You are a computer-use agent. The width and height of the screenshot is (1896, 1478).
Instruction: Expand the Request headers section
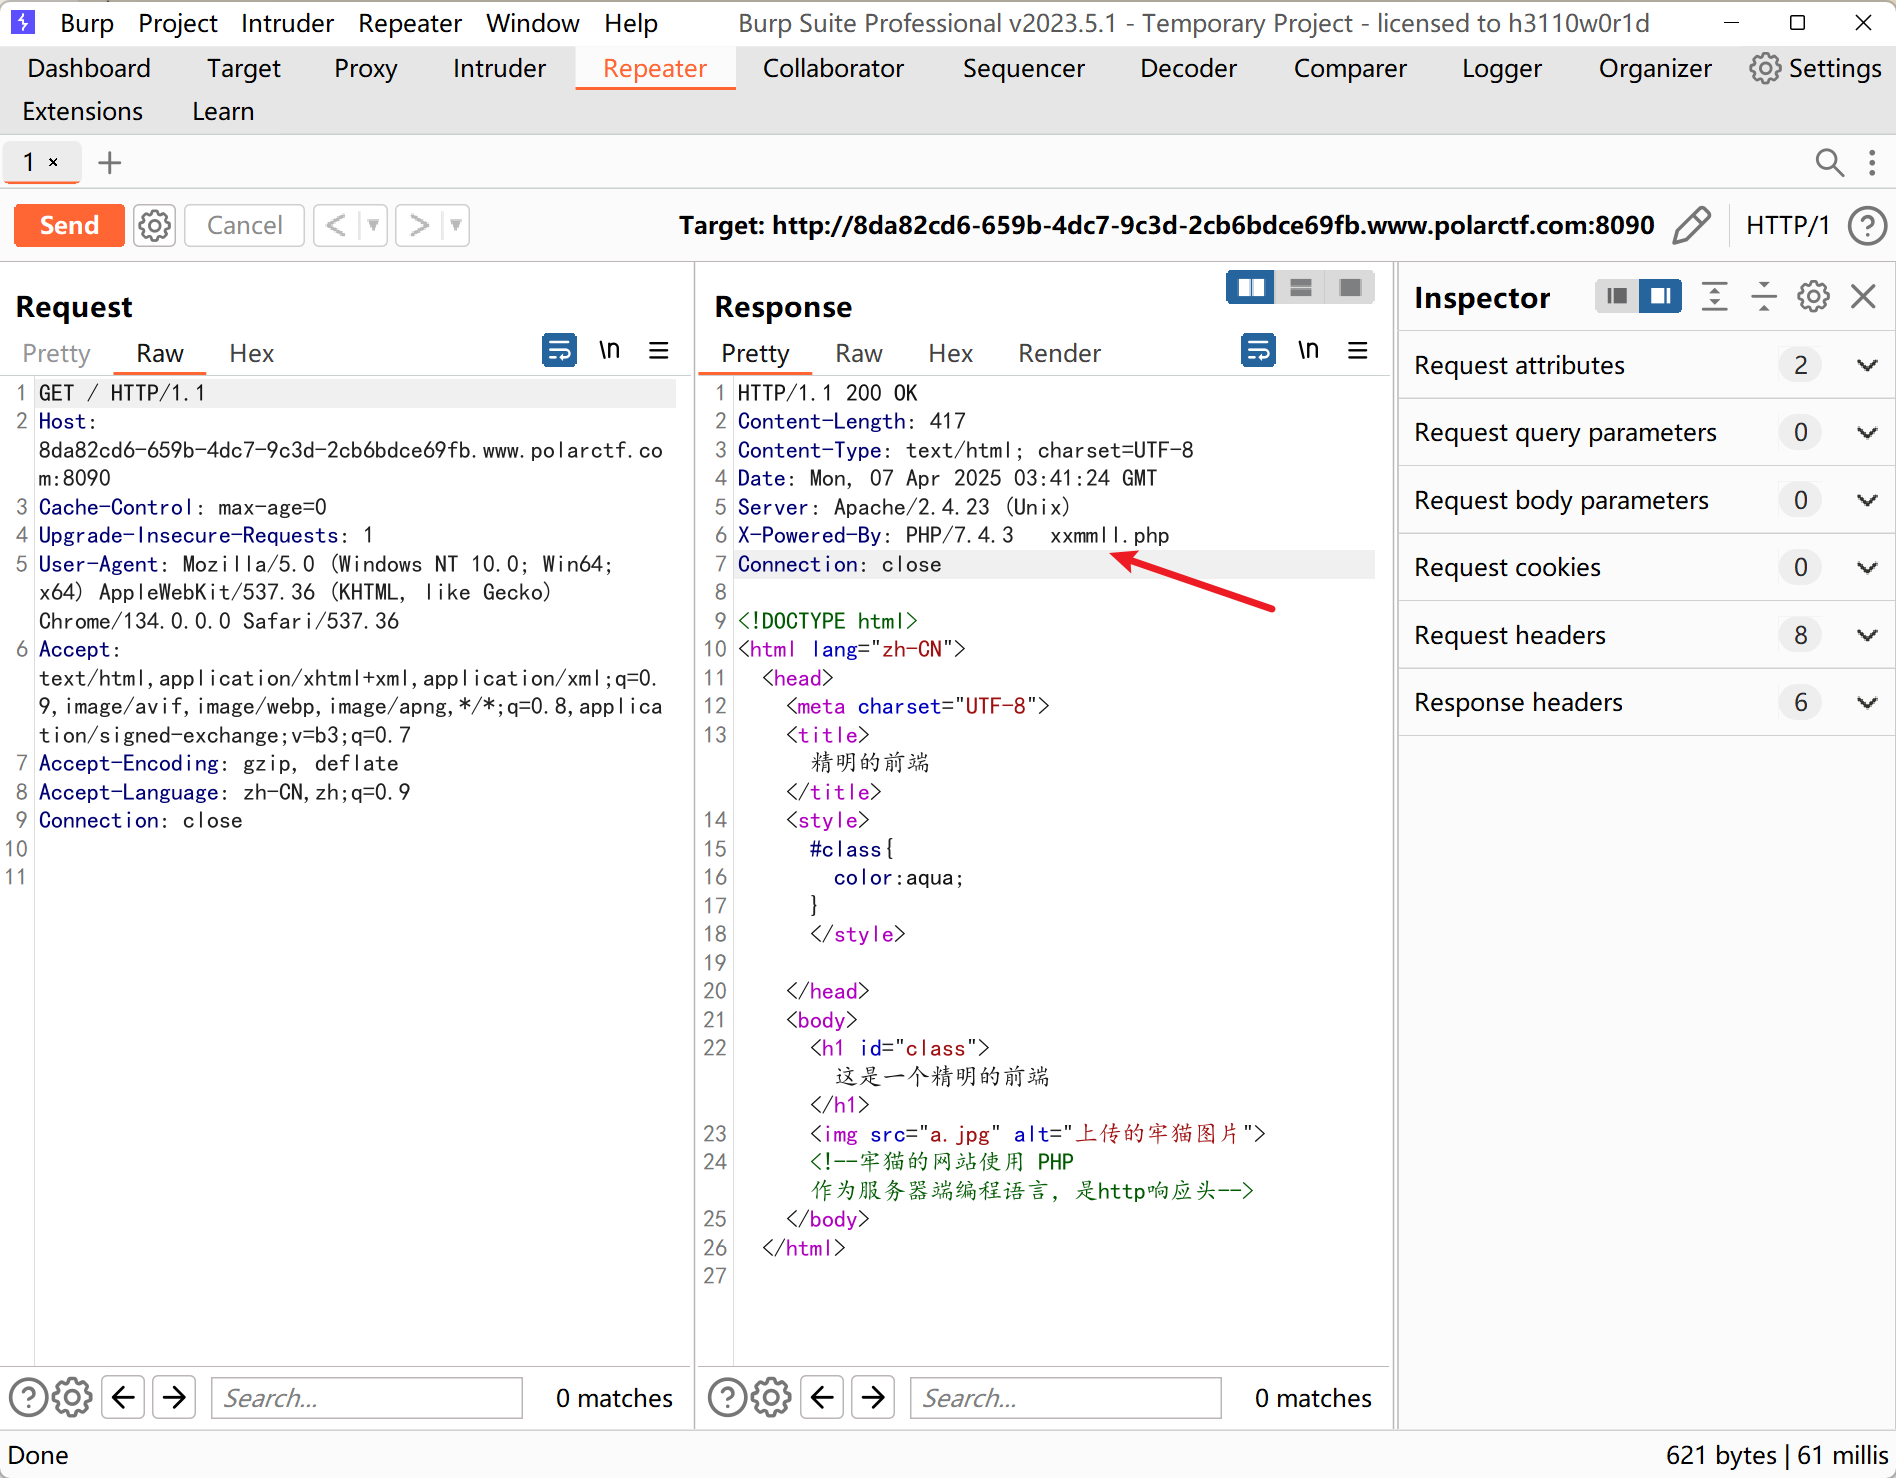point(1866,635)
